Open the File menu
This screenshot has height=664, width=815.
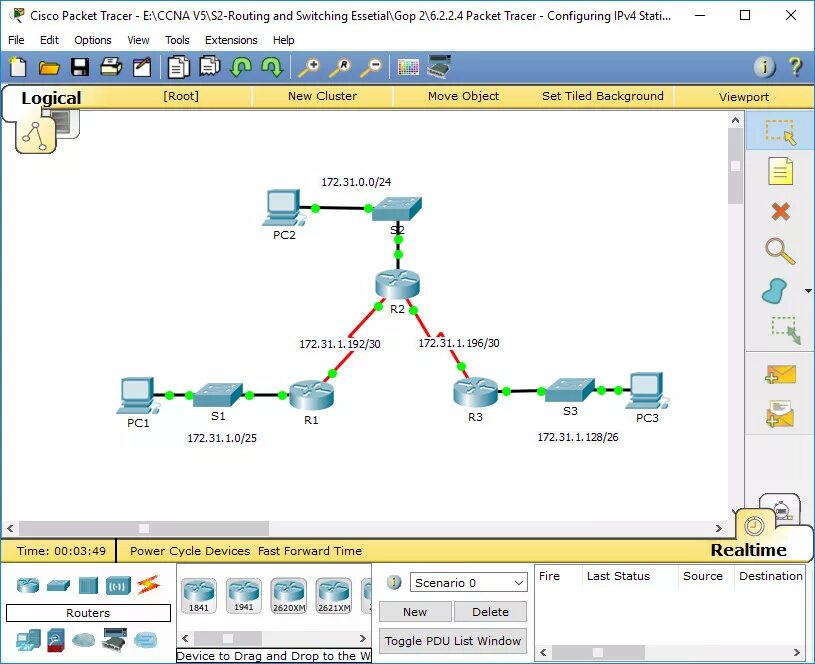tap(16, 40)
